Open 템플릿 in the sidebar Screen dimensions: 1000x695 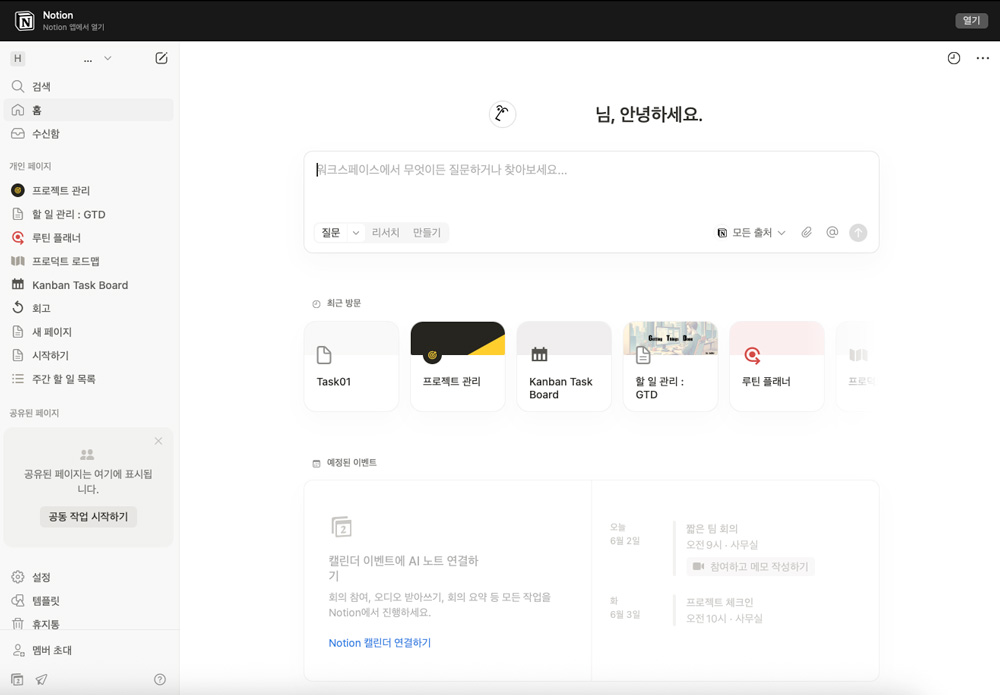tap(89, 601)
